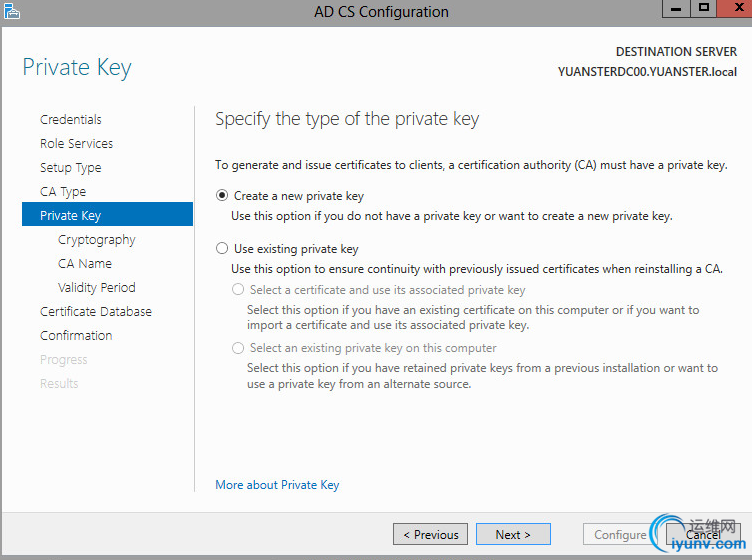The height and width of the screenshot is (560, 752).
Task: Navigate to Certificate Database page
Action: [x=96, y=312]
